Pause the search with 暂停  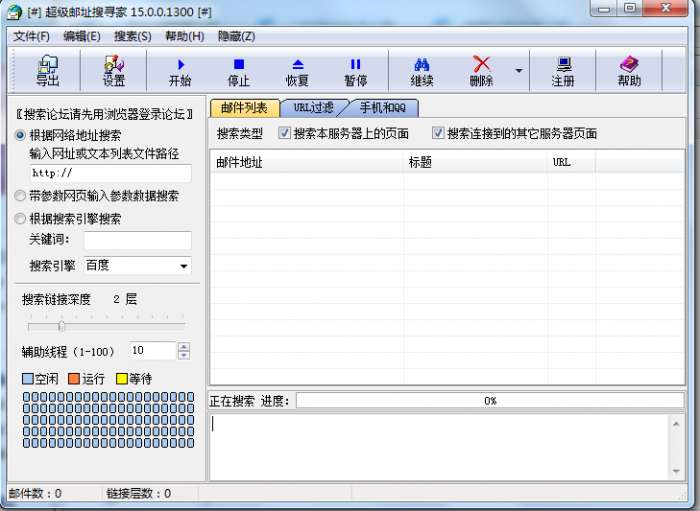point(356,72)
